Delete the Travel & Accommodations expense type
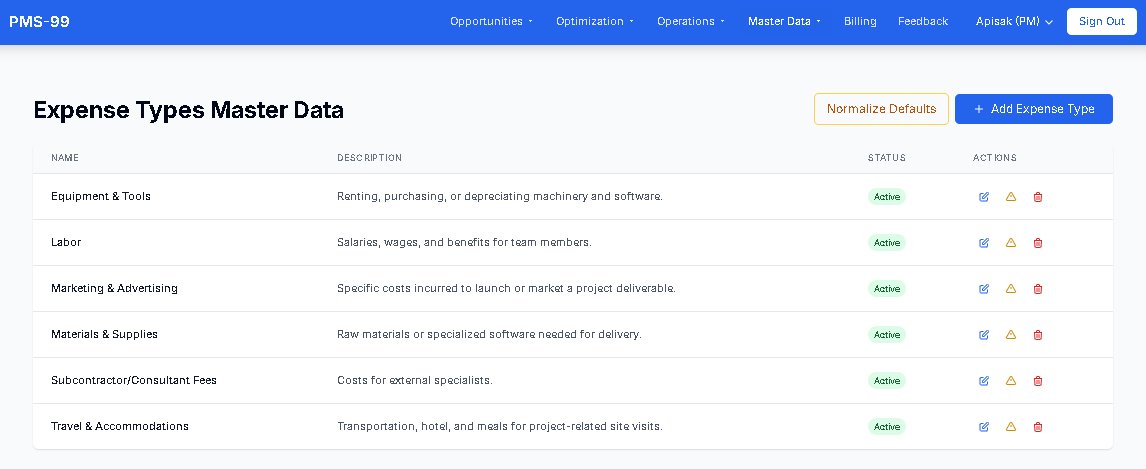The height and width of the screenshot is (469, 1146). coord(1037,427)
